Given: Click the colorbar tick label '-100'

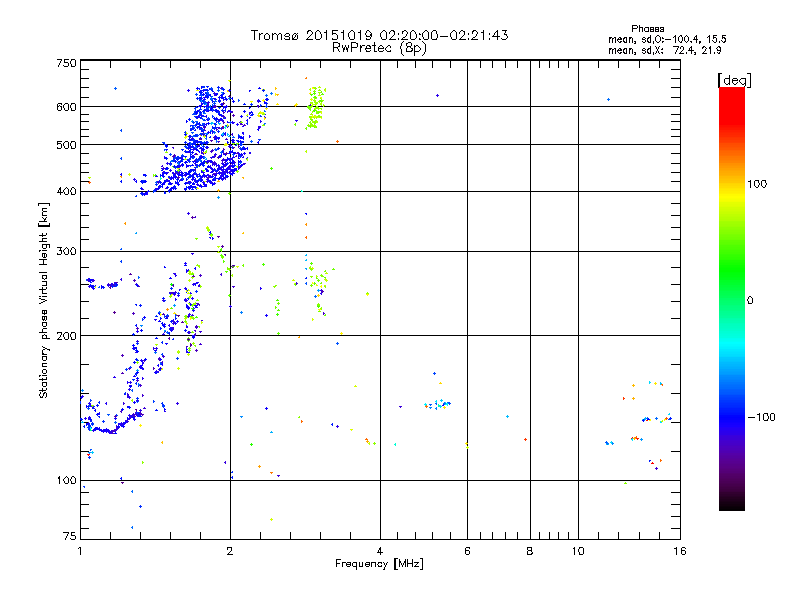Looking at the screenshot, I should pos(761,417).
